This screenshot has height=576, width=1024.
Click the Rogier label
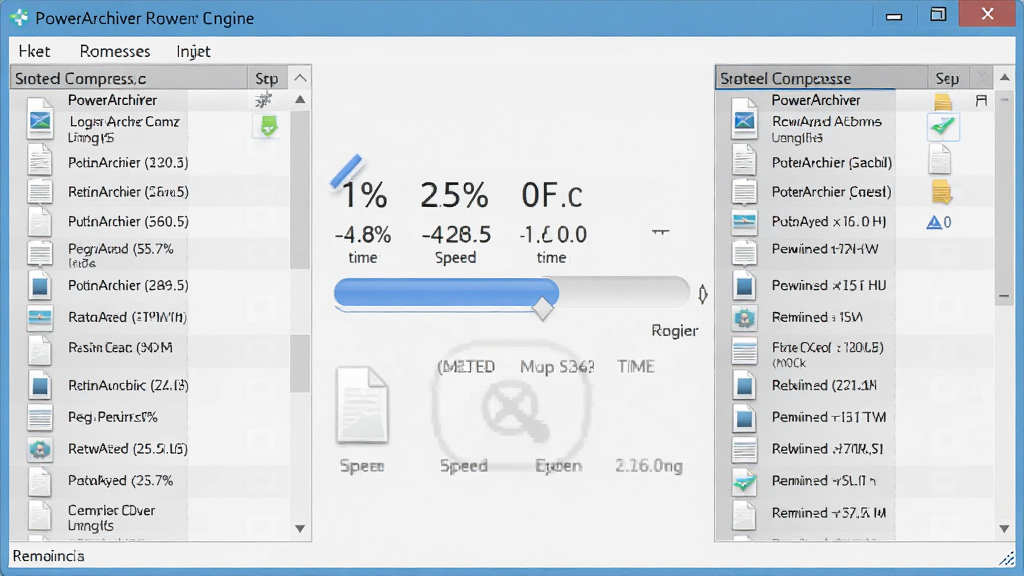click(x=675, y=330)
